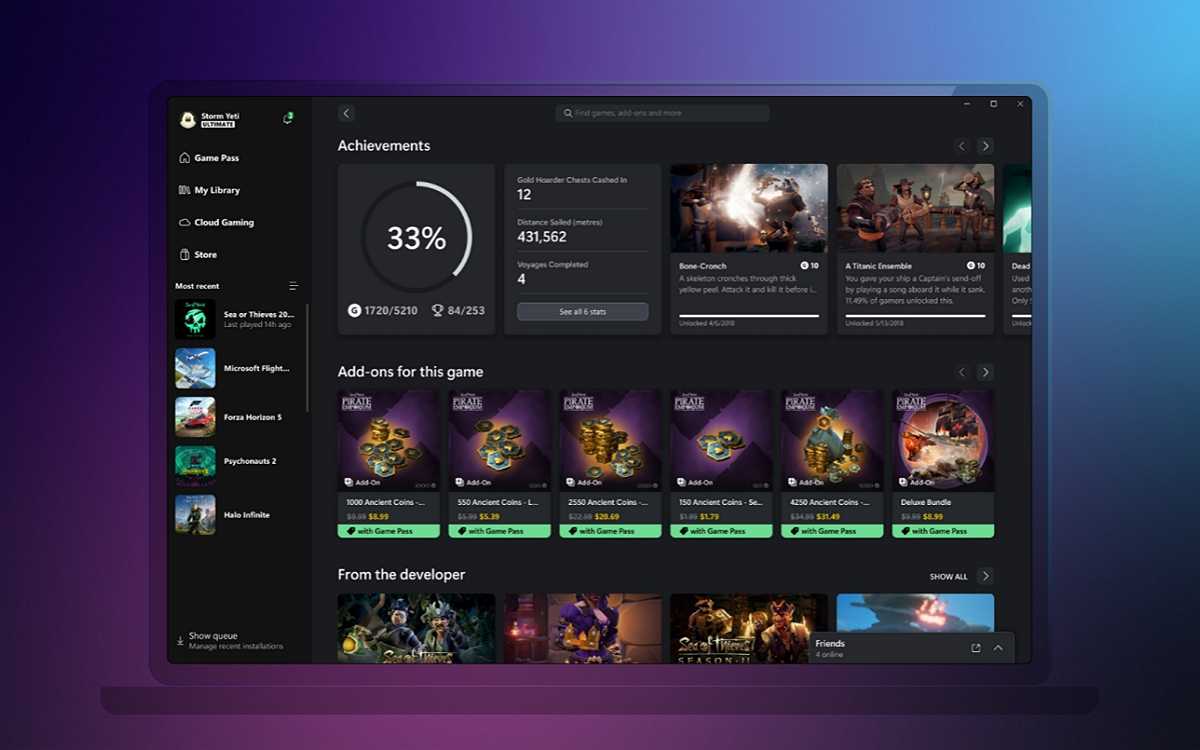Click Gamerscore 10 icon on A Titanic Ensemble
Screen dimensions: 1200x750
click(x=971, y=266)
